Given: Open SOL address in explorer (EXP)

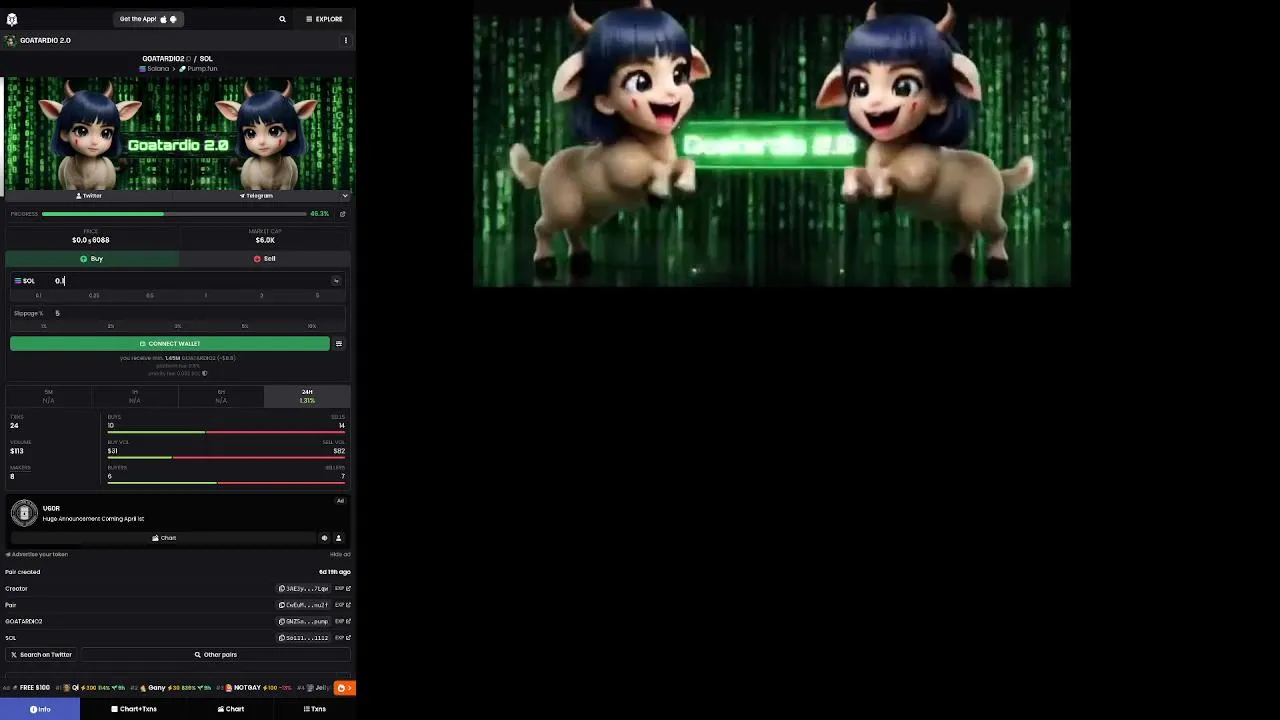Looking at the screenshot, I should pos(343,638).
